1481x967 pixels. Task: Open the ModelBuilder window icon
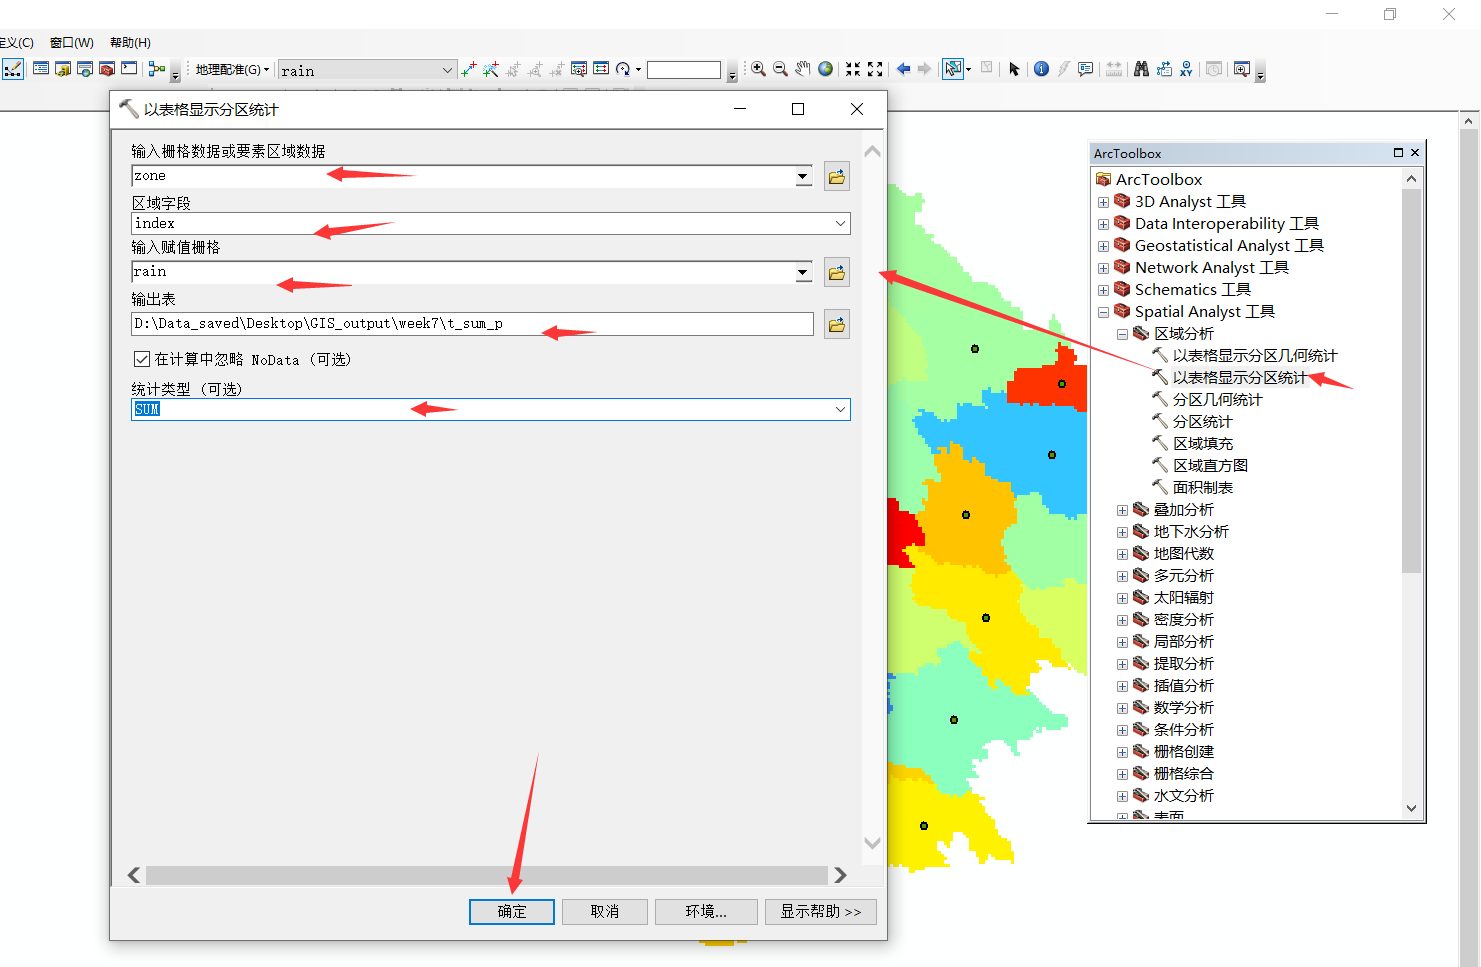(x=156, y=69)
